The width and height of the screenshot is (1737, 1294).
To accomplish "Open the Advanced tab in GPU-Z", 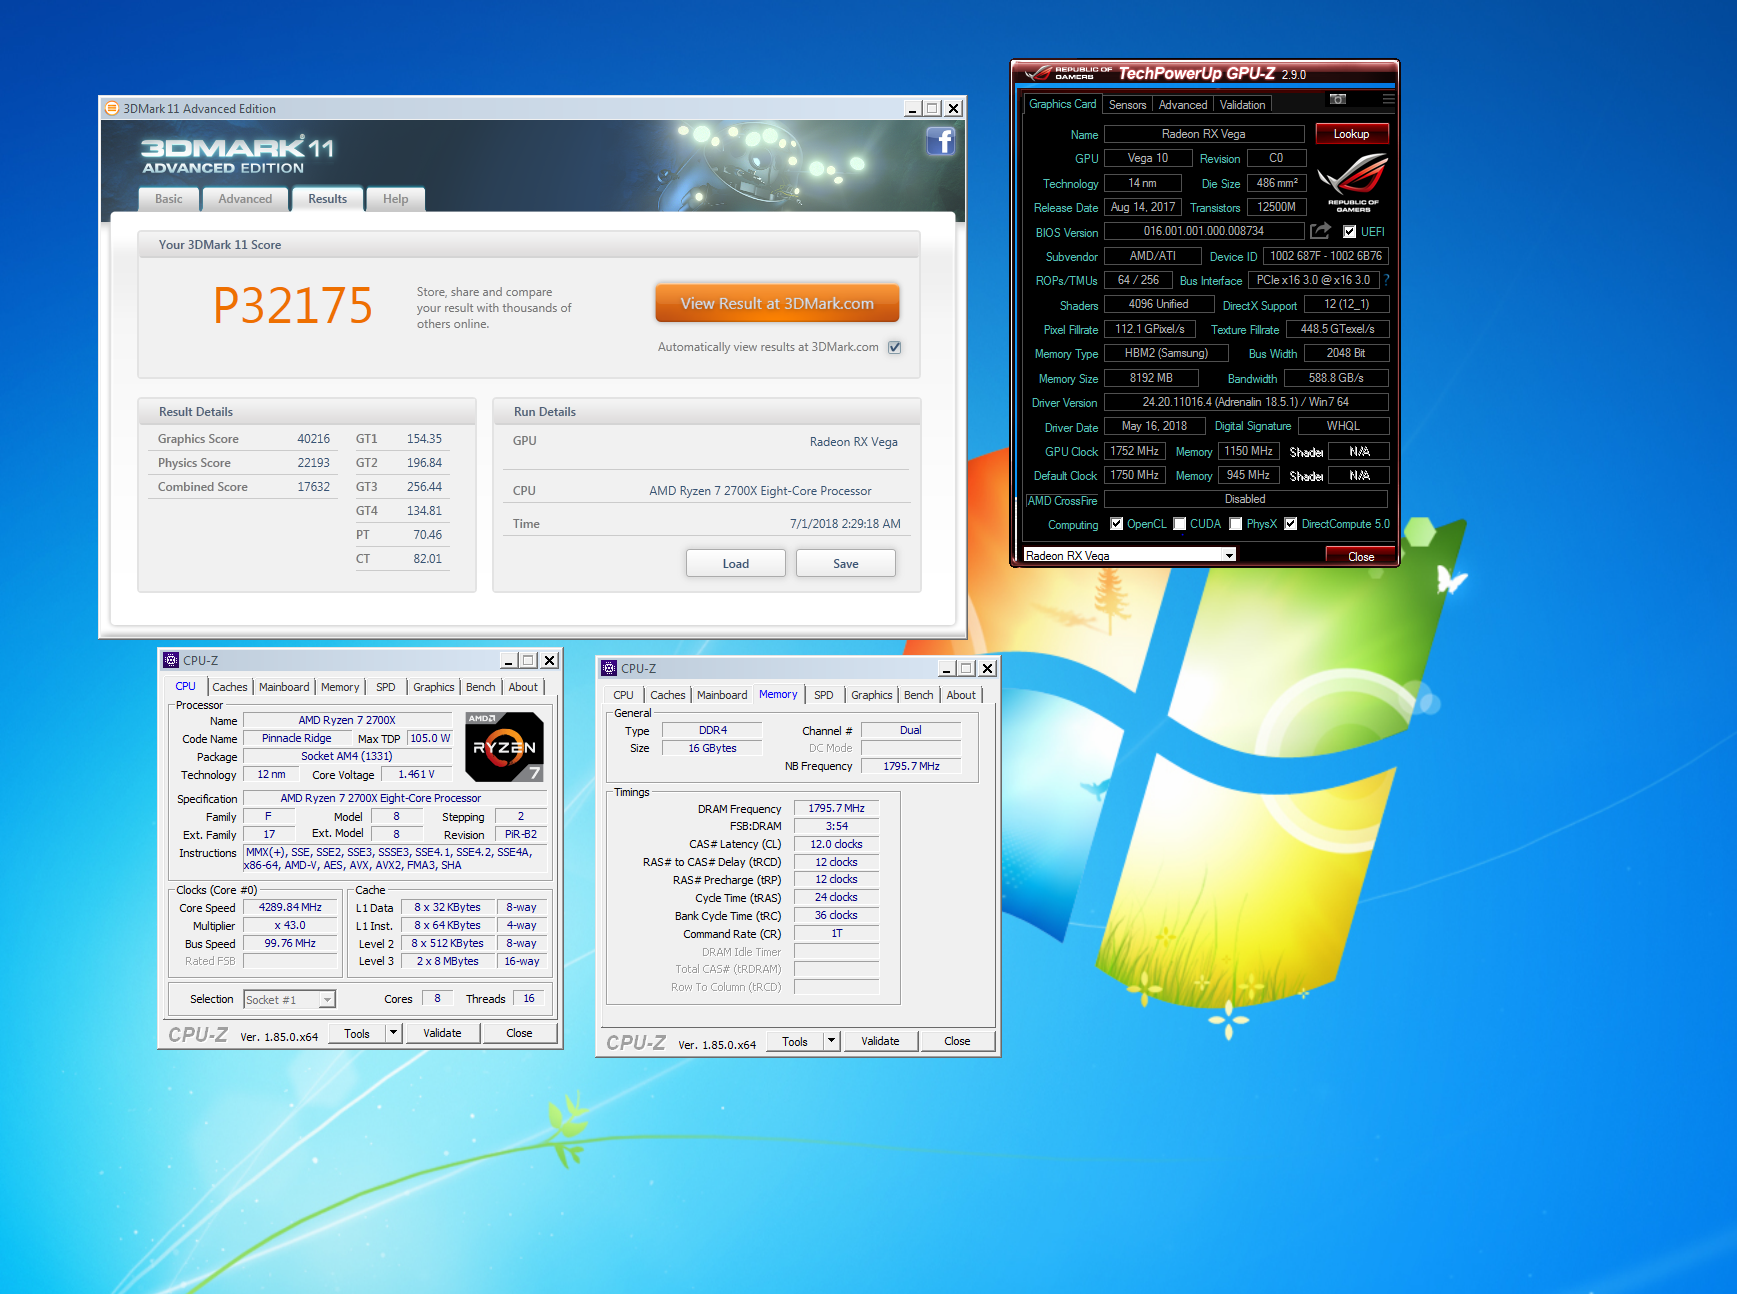I will click(1183, 105).
